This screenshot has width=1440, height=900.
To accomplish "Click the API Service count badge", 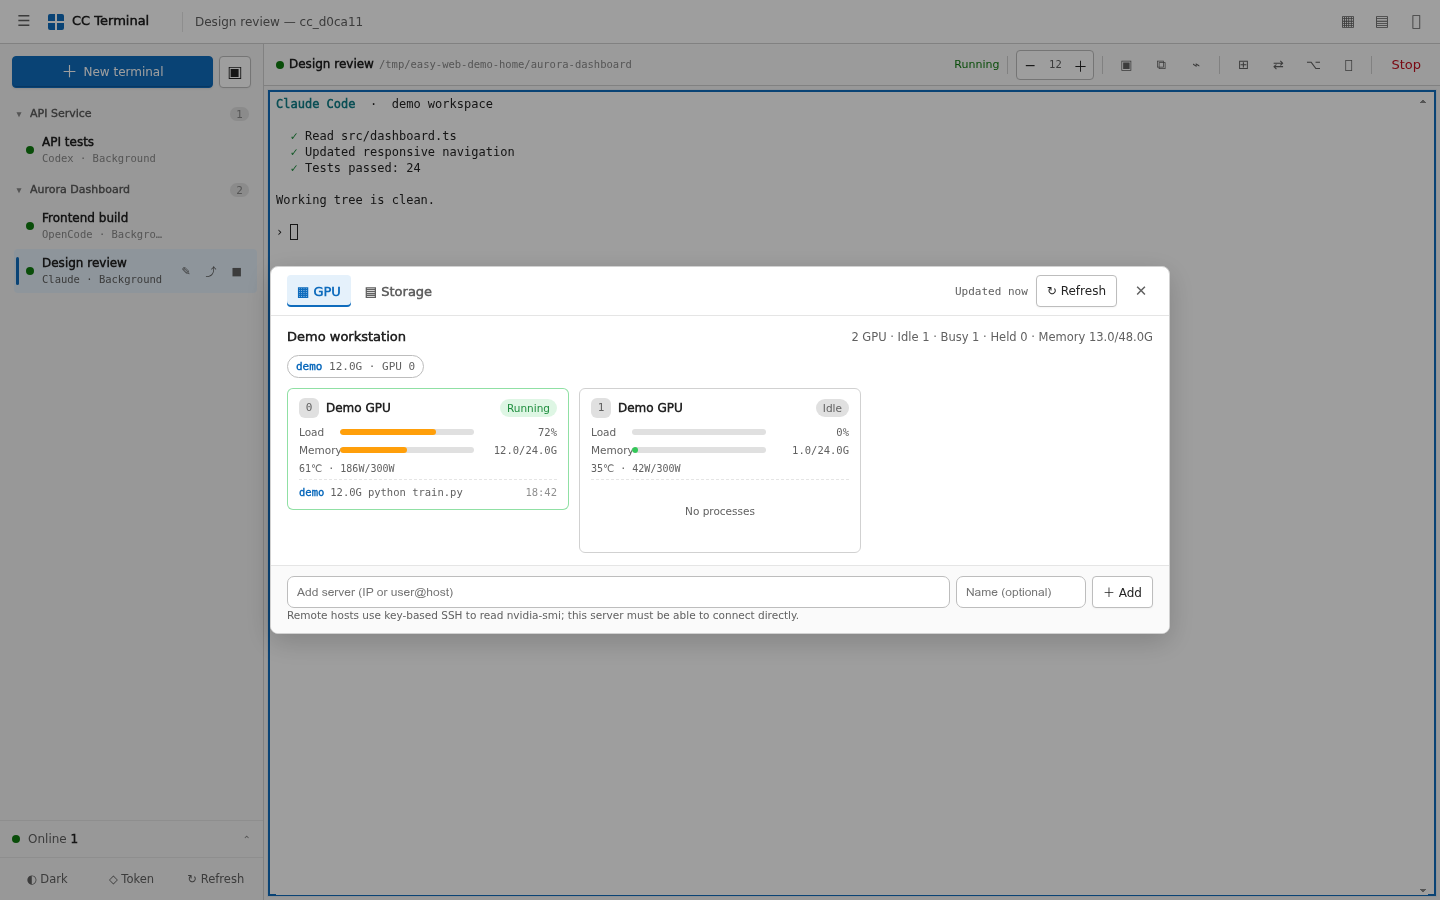I will coord(239,114).
